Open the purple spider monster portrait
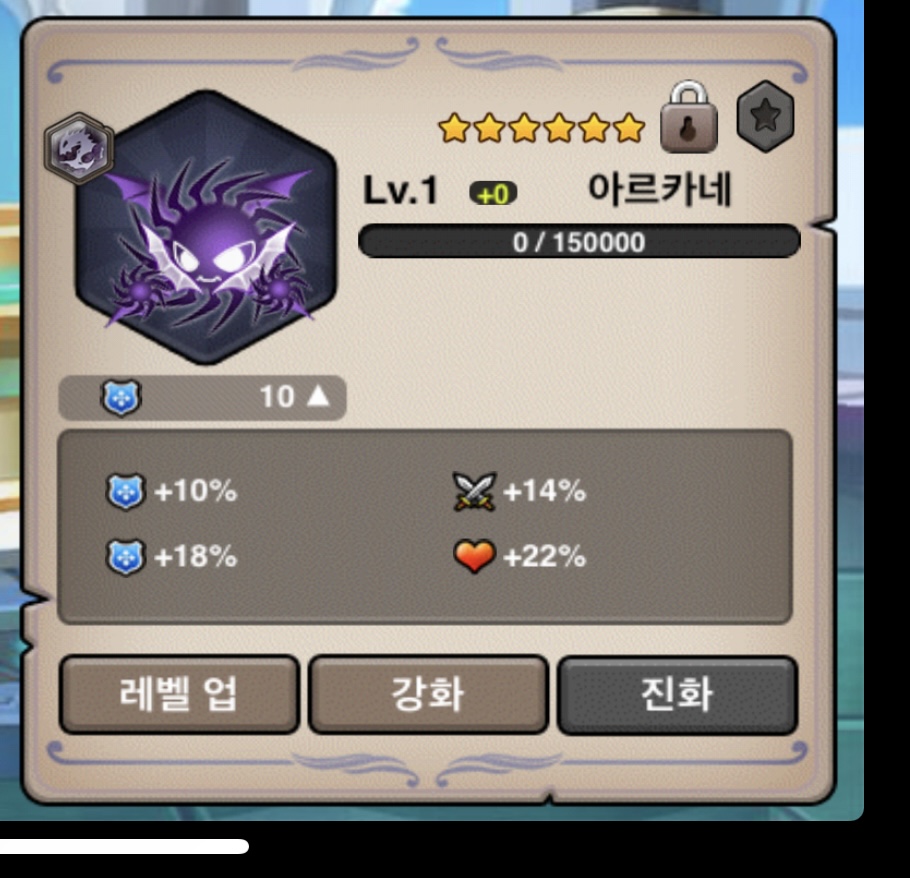The height and width of the screenshot is (878, 910). pos(206,227)
